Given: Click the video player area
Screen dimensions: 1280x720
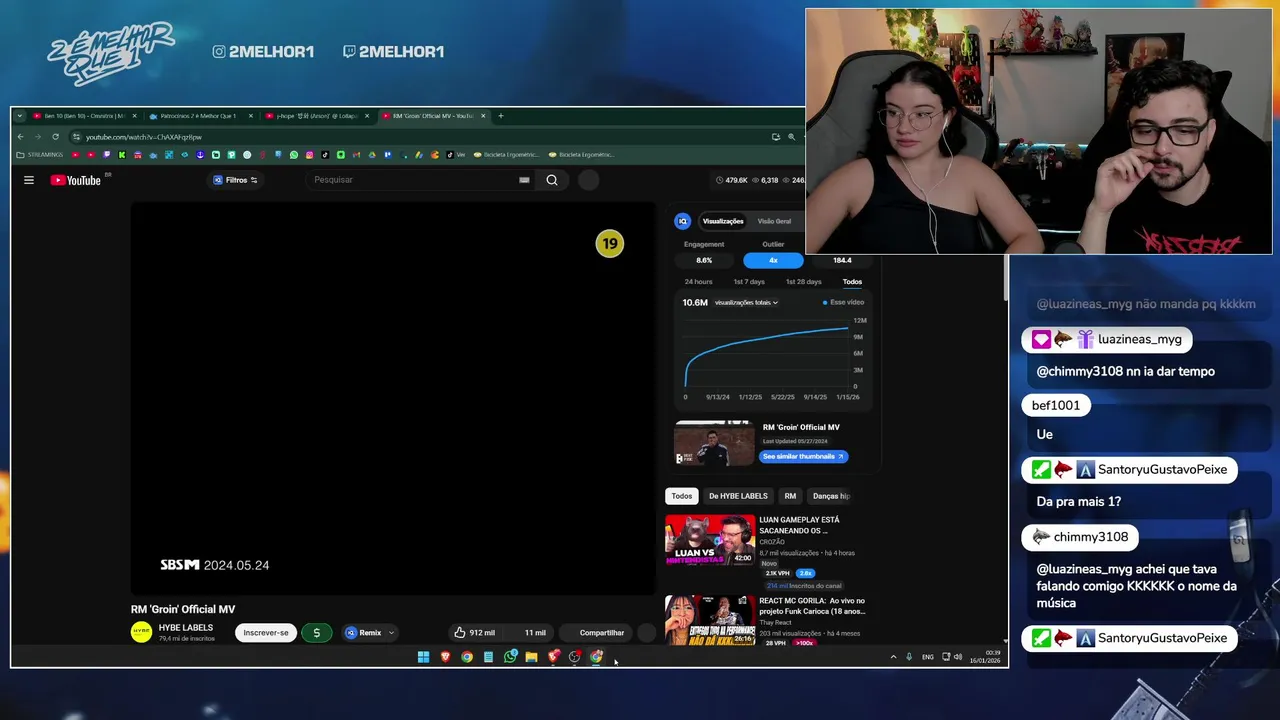Looking at the screenshot, I should [x=393, y=398].
